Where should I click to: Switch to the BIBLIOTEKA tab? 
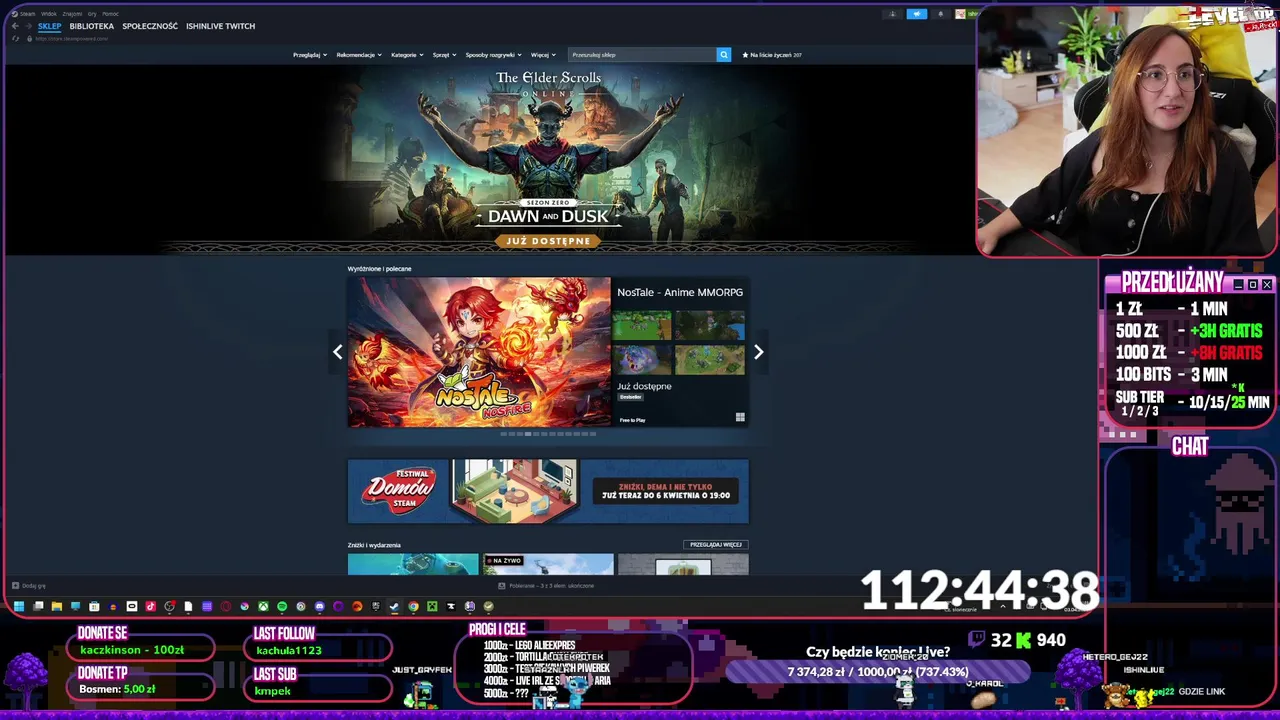point(92,26)
